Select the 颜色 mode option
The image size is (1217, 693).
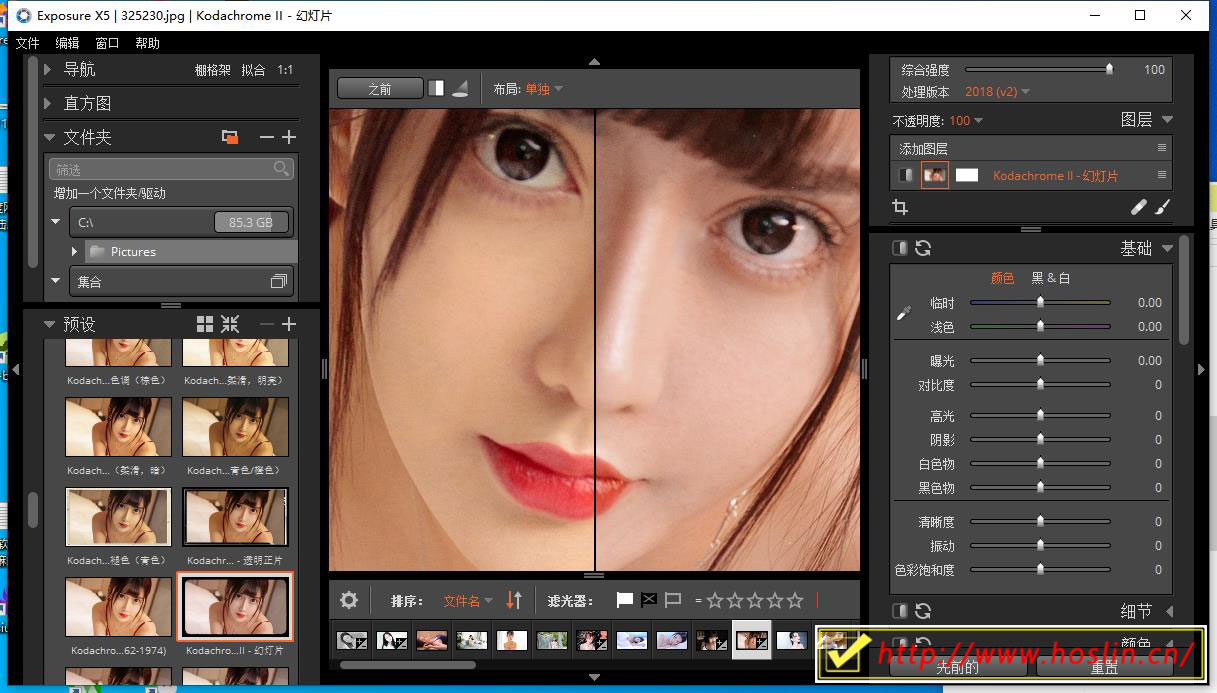click(x=1002, y=278)
